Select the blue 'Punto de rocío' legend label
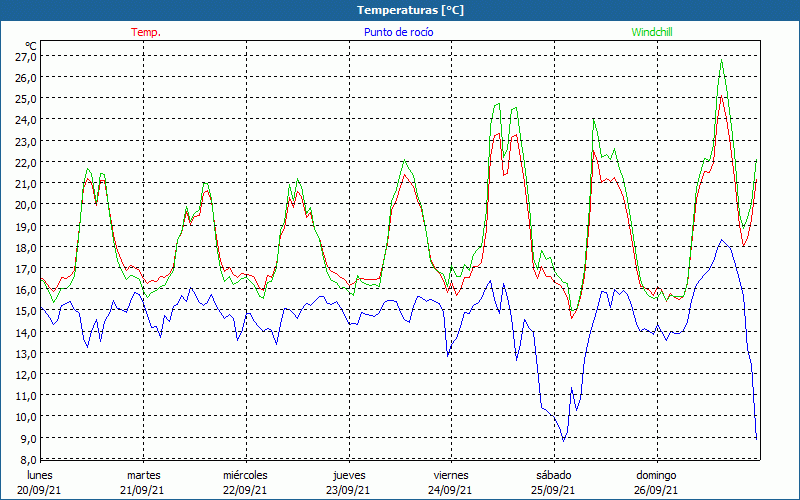Screen dimensions: 800x500 tap(398, 32)
